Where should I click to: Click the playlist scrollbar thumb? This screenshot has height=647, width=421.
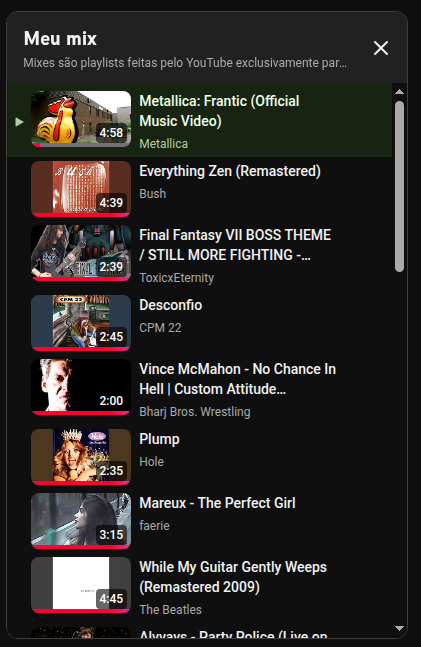[x=399, y=187]
